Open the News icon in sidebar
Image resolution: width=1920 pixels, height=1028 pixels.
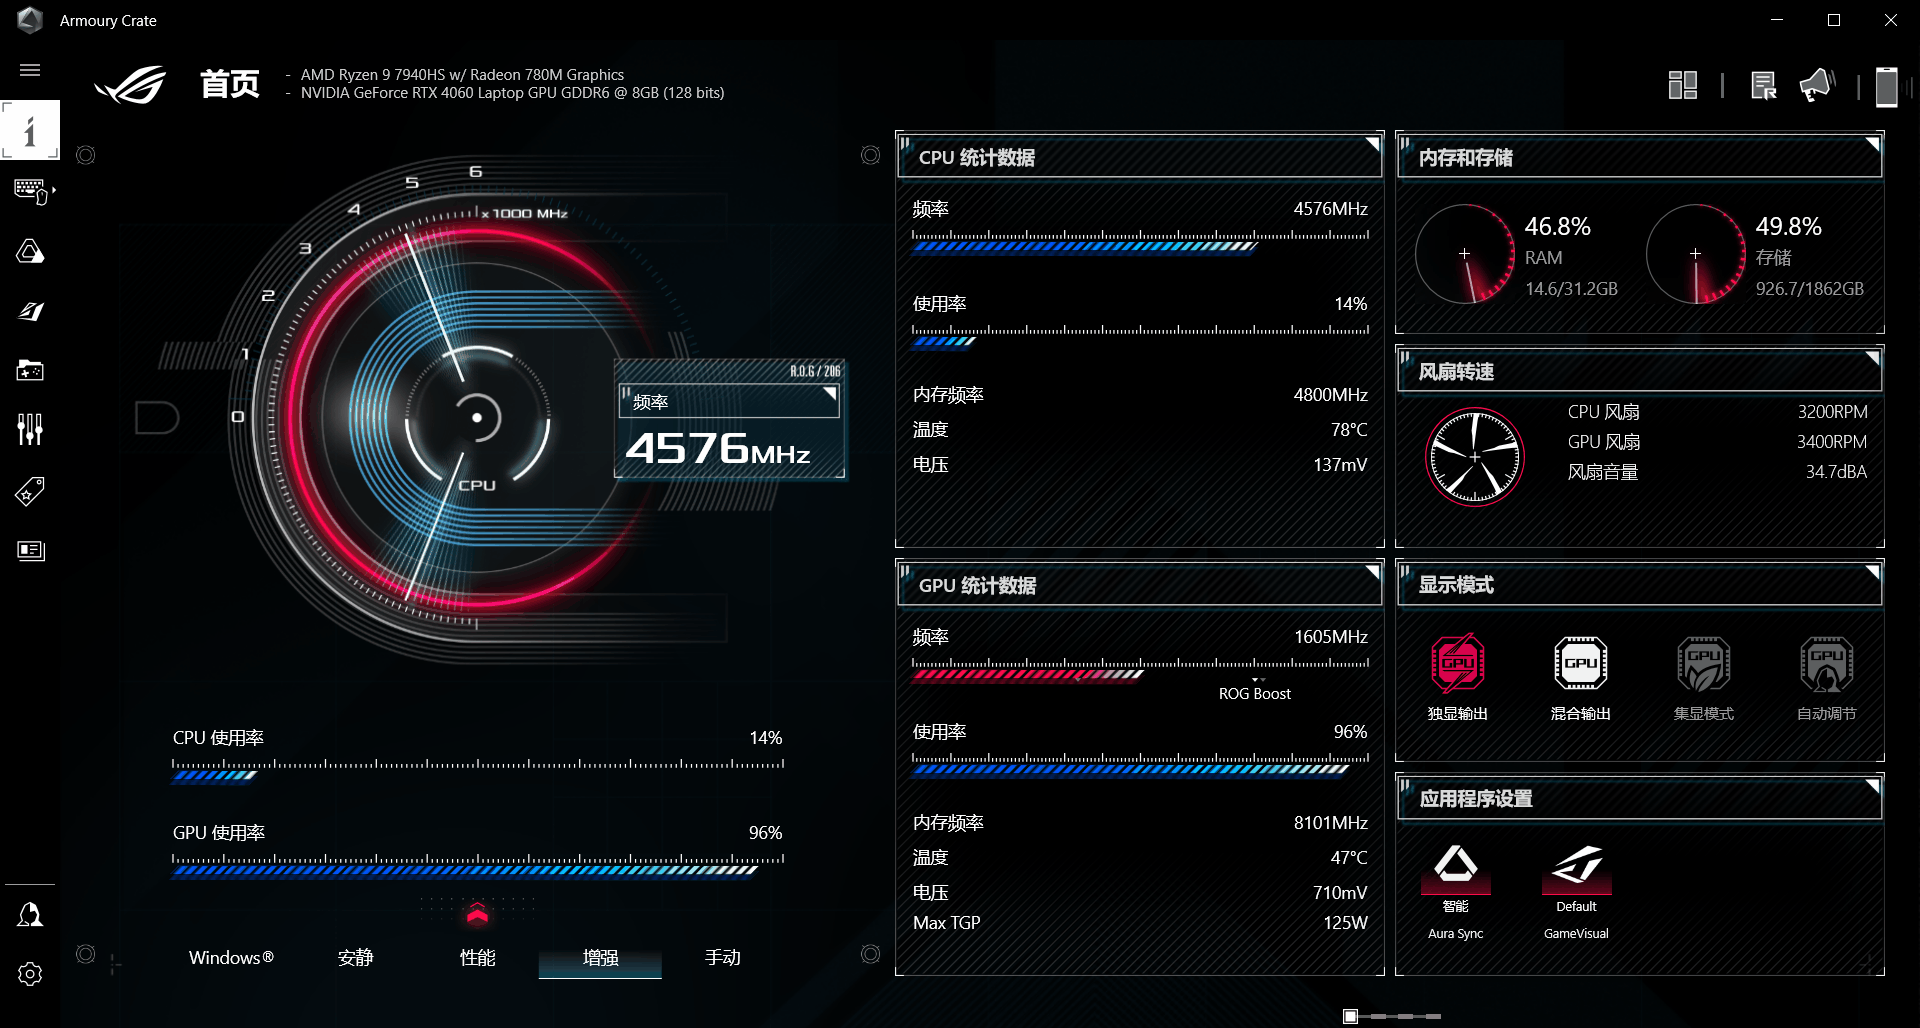[x=31, y=551]
